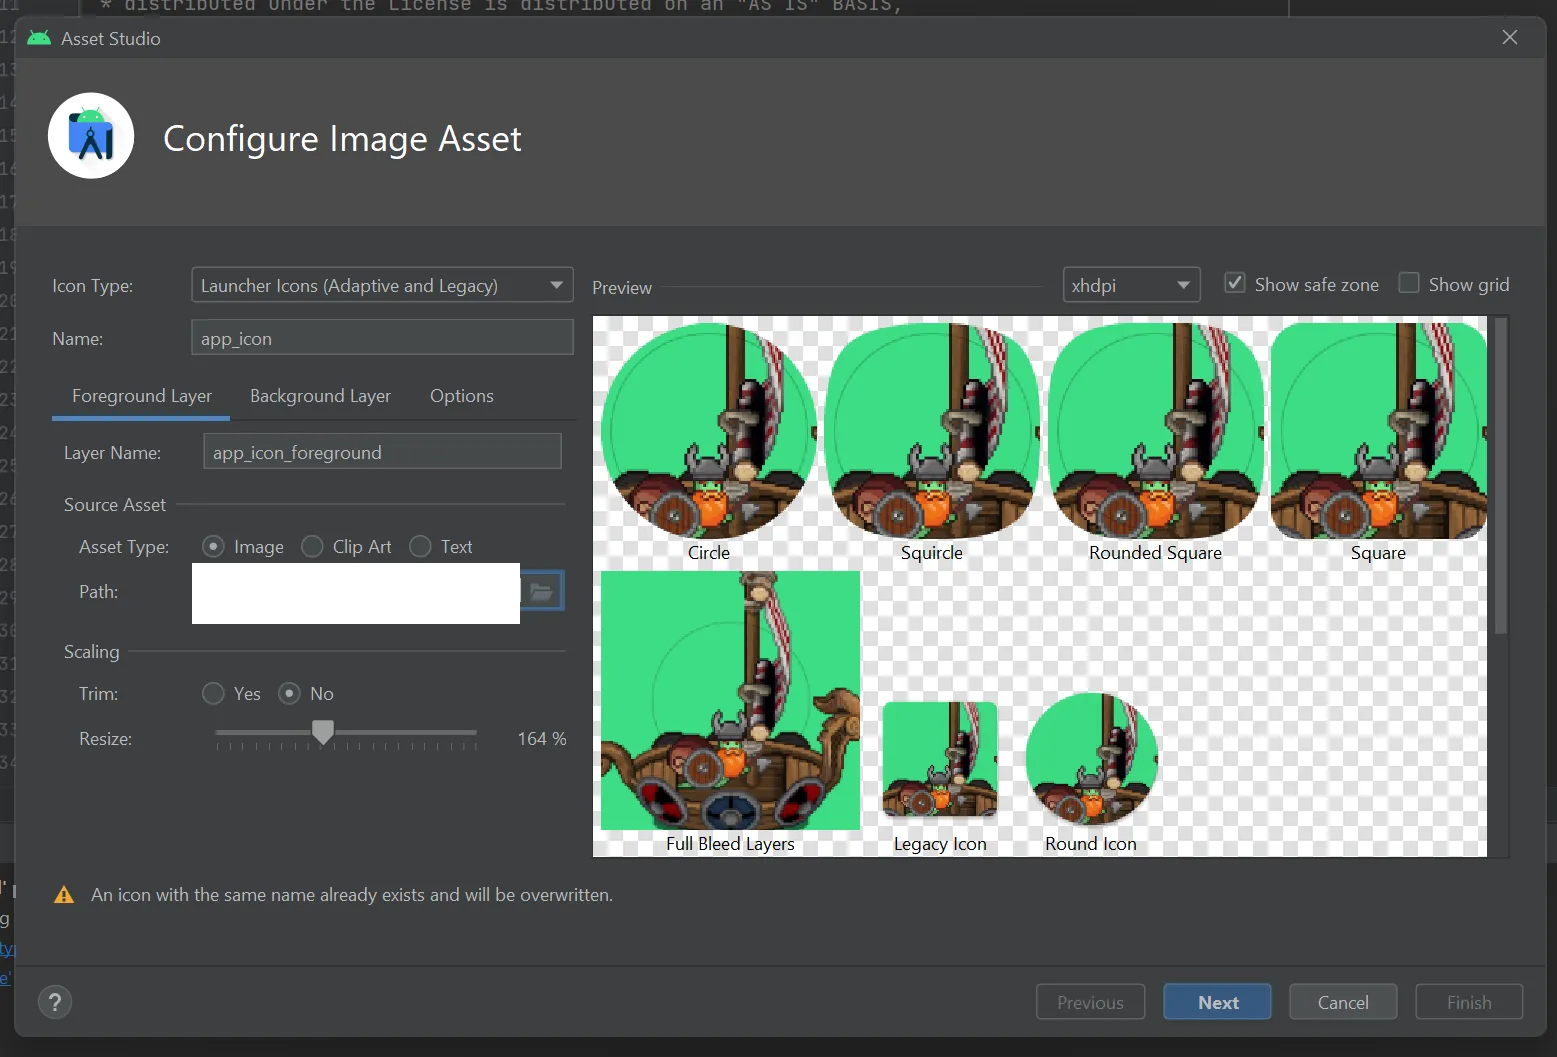The width and height of the screenshot is (1557, 1057).
Task: Click the Layer Name field app_icon_foreground
Action: (x=382, y=452)
